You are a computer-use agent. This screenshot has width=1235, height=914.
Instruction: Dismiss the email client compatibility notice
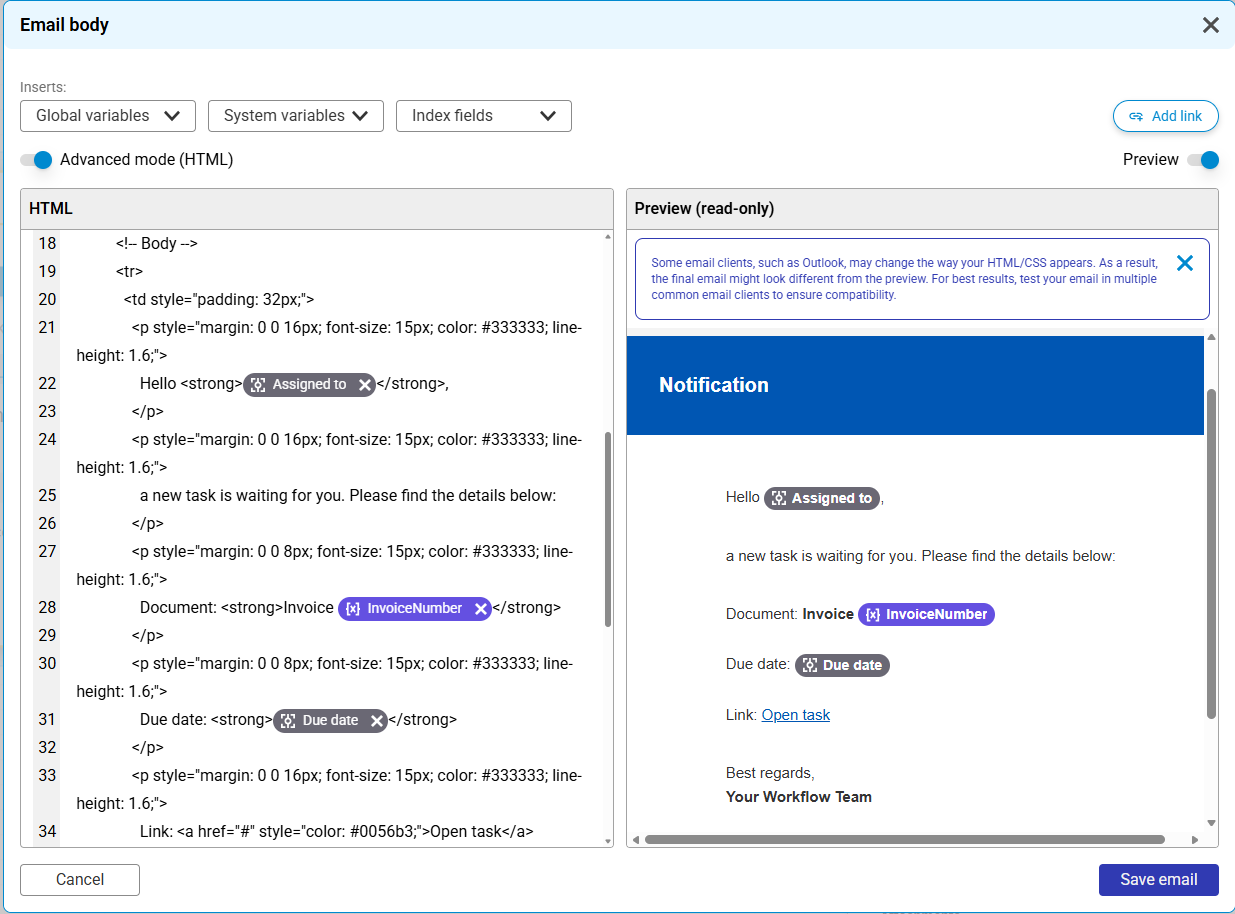1185,263
